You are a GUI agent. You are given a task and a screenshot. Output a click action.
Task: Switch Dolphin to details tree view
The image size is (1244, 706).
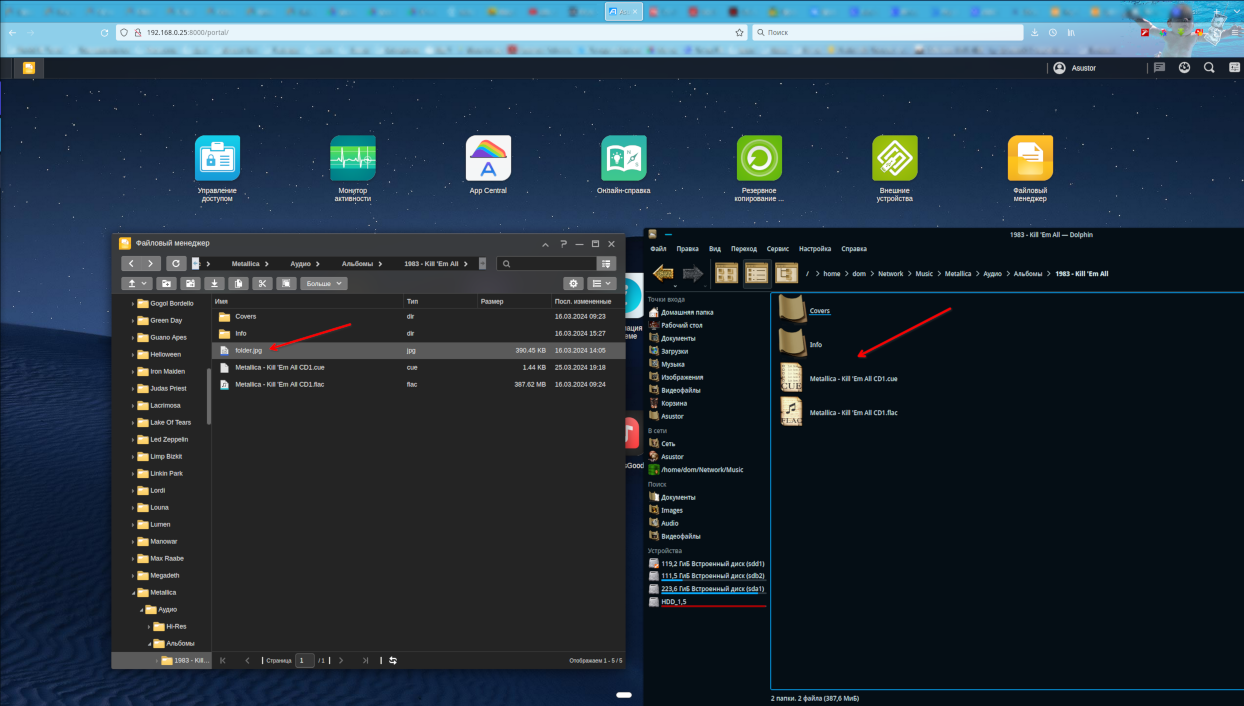tap(787, 272)
